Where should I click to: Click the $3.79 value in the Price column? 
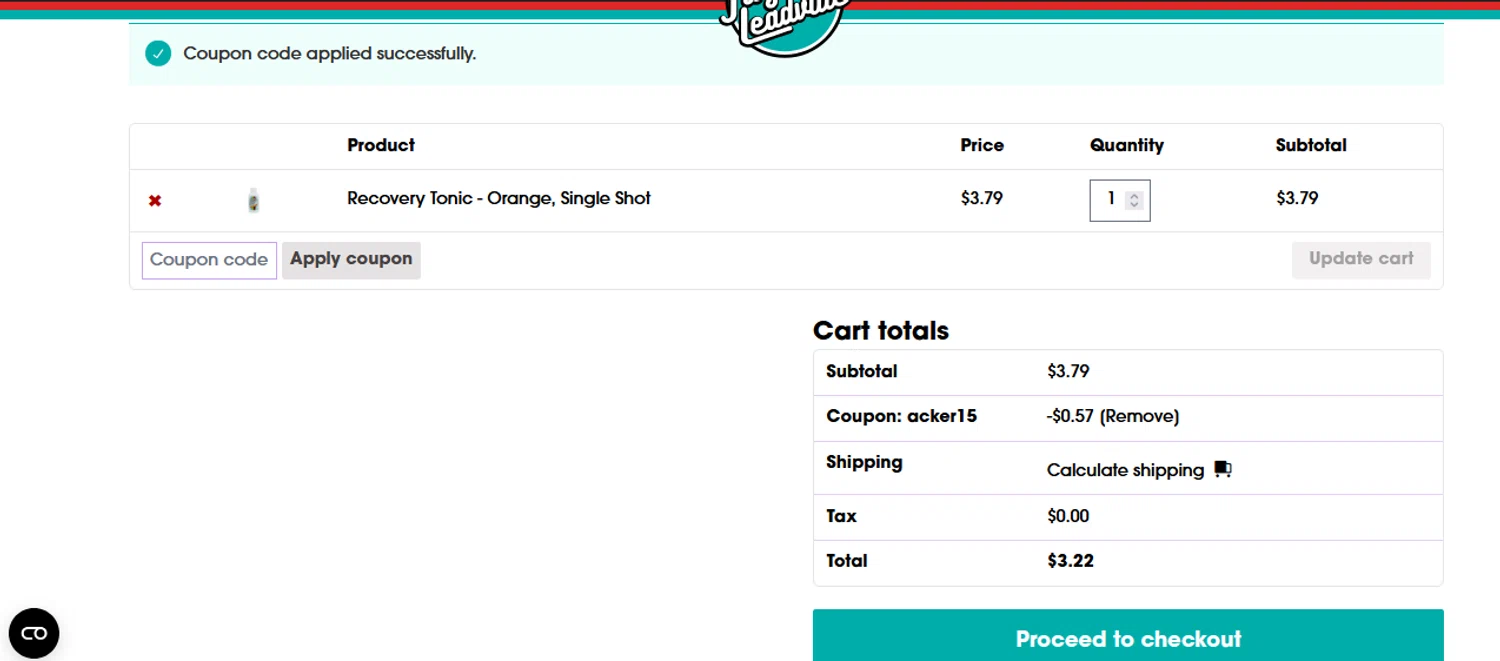coord(982,198)
